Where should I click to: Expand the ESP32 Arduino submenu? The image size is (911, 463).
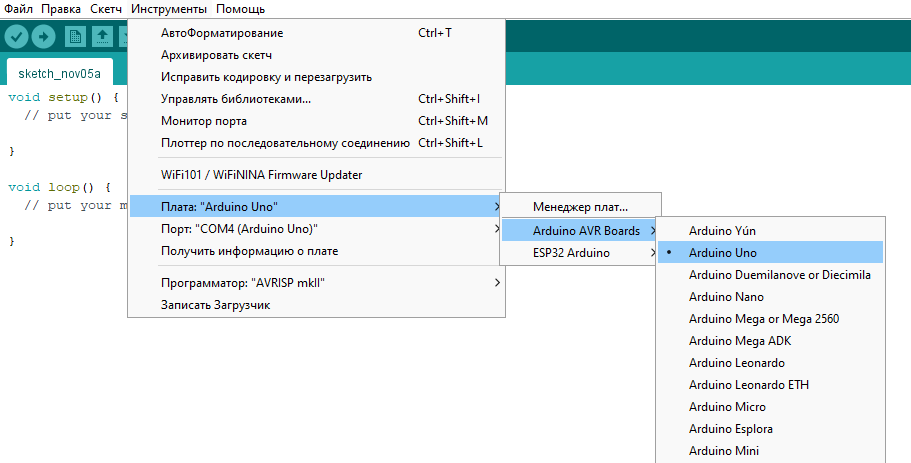click(x=580, y=253)
